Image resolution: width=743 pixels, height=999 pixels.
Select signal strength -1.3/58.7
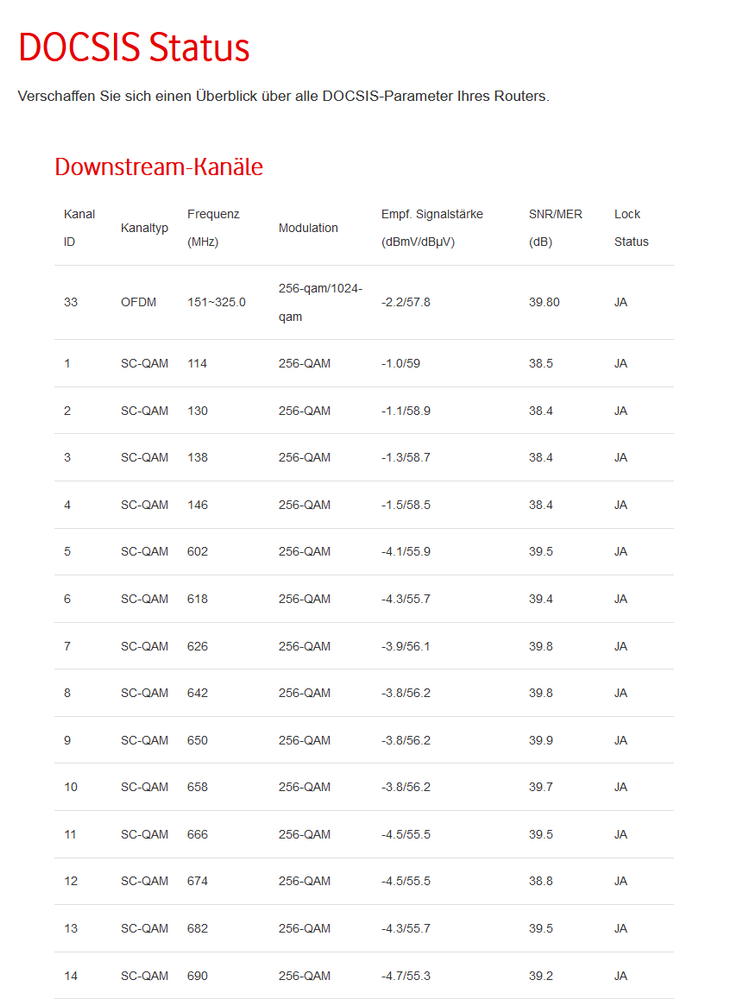click(406, 457)
